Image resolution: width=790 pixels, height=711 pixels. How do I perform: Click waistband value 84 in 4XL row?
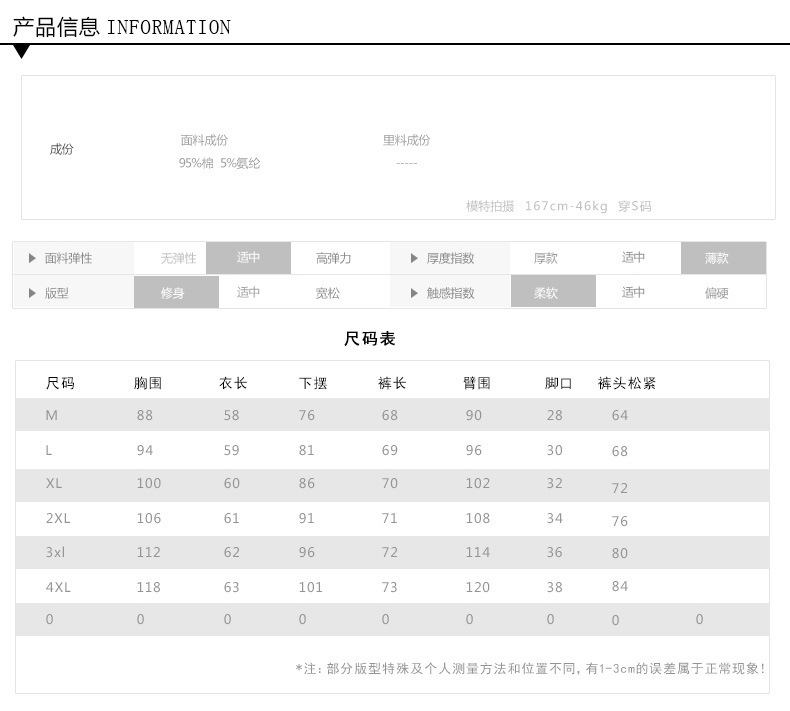coord(620,586)
